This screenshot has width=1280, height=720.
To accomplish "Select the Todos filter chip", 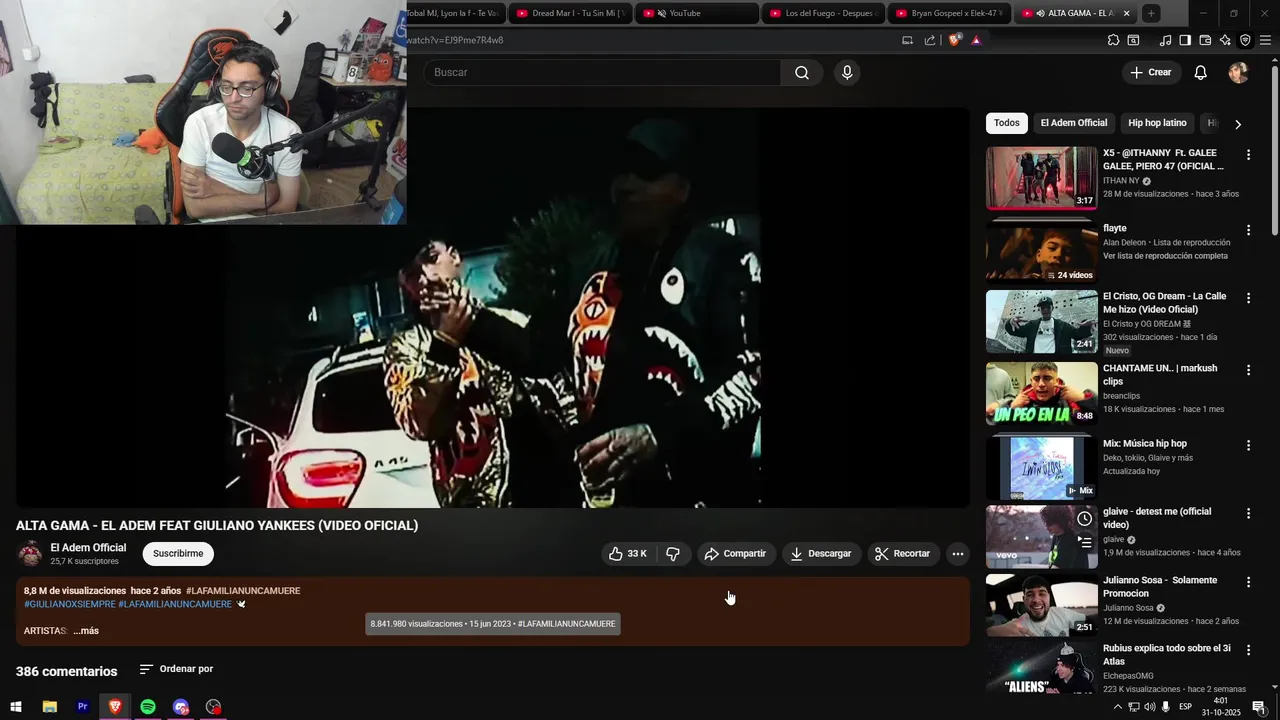I will pyautogui.click(x=1007, y=123).
